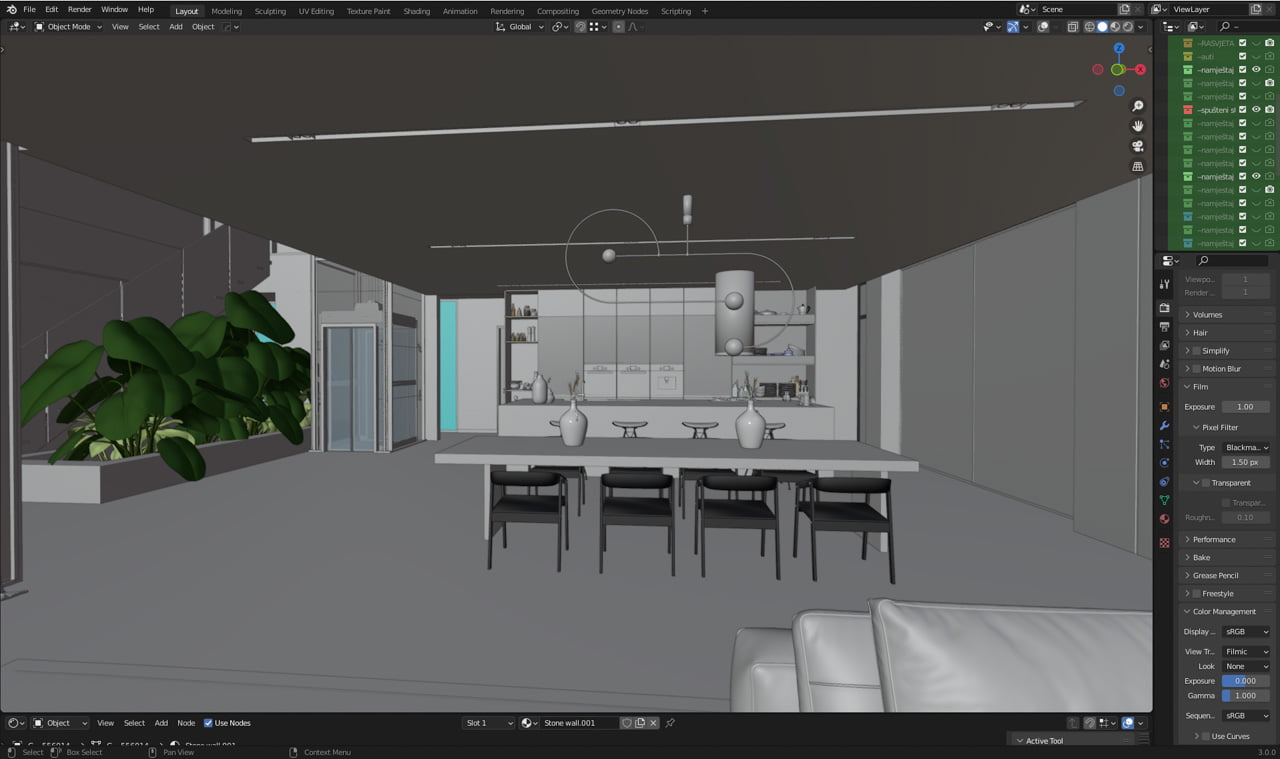
Task: Switch perspective/orthographic with grid icon
Action: point(1138,167)
